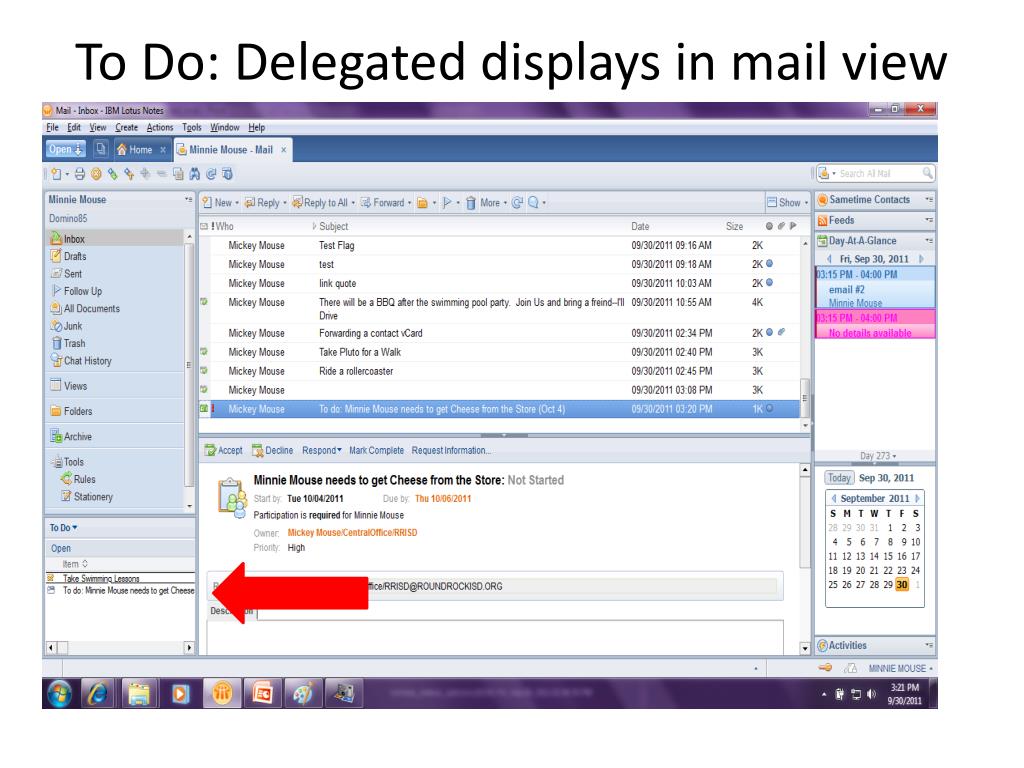The image size is (1024, 768).
Task: Click the Feeds panel icon
Action: 823,221
